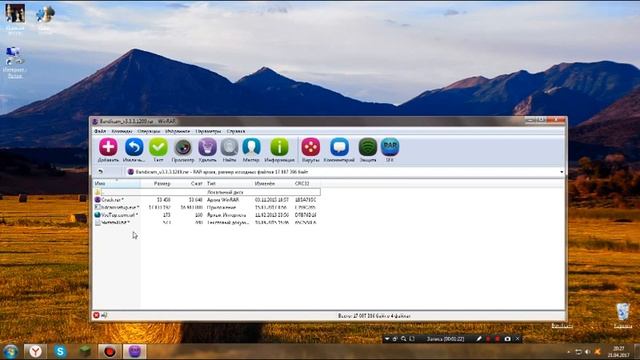Image resolution: width=640 pixels, height=360 pixels.
Task: Select the parent folder '..' row
Action: (x=207, y=192)
